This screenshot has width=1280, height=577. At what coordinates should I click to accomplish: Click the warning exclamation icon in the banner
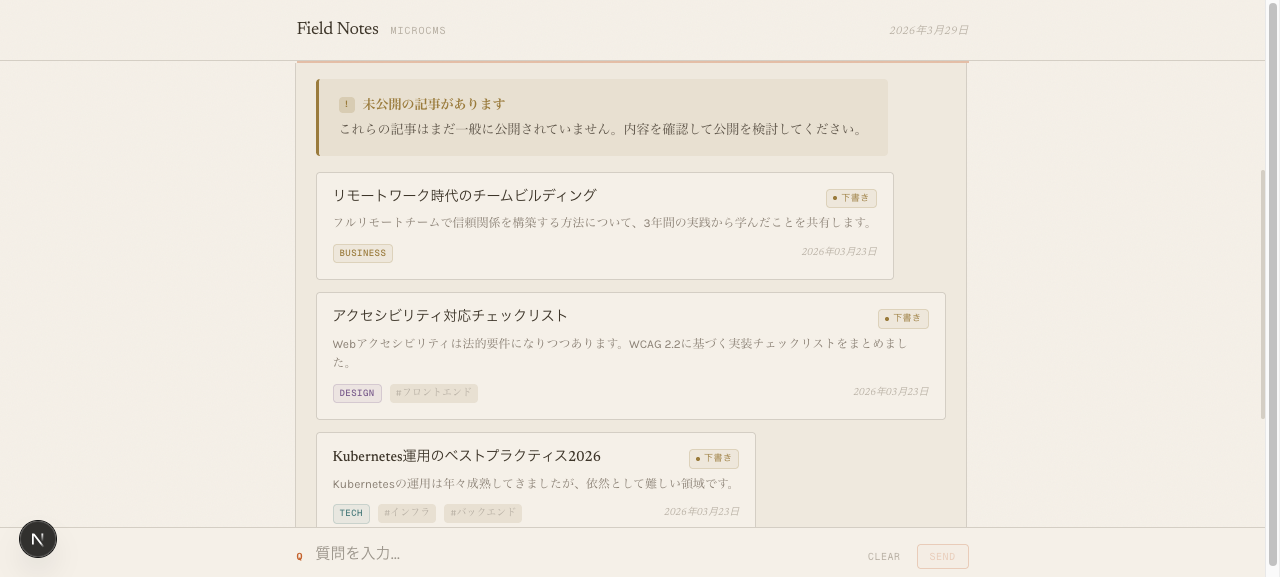(346, 104)
